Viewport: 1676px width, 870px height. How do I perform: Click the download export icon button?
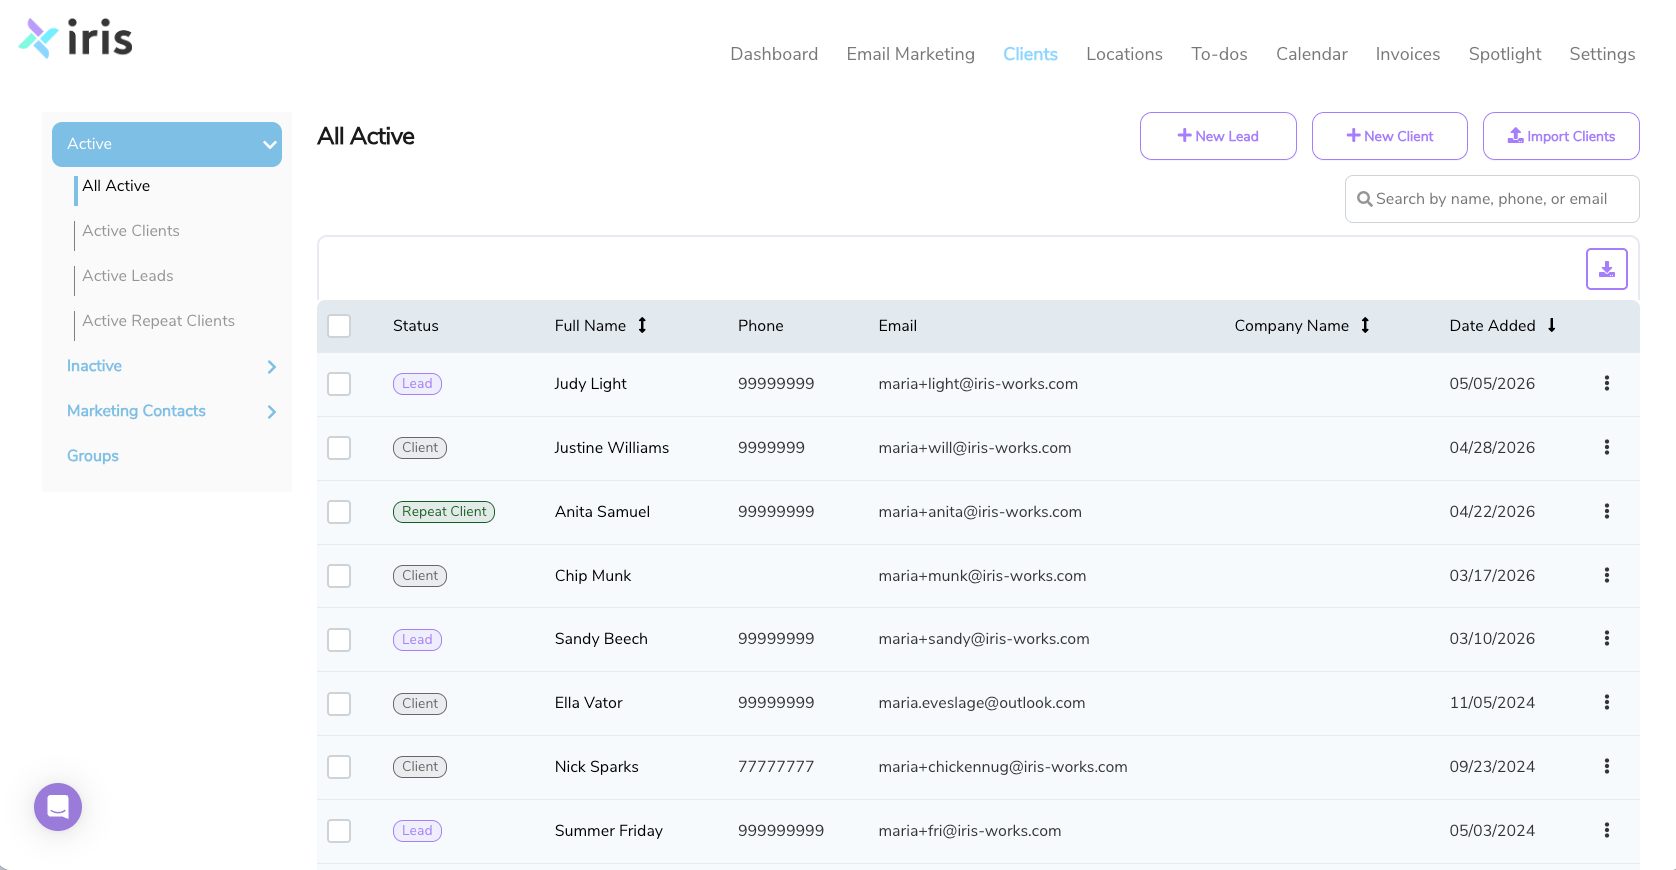click(x=1606, y=269)
